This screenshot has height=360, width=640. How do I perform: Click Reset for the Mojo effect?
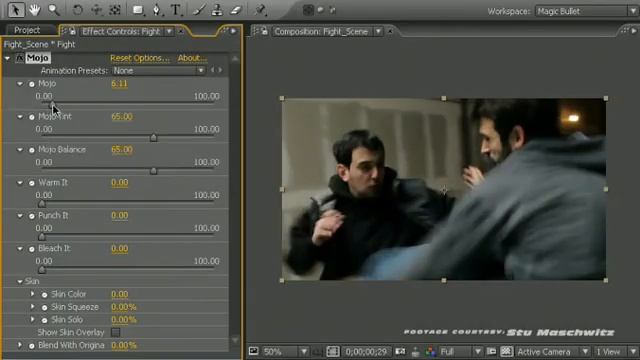pyautogui.click(x=122, y=58)
